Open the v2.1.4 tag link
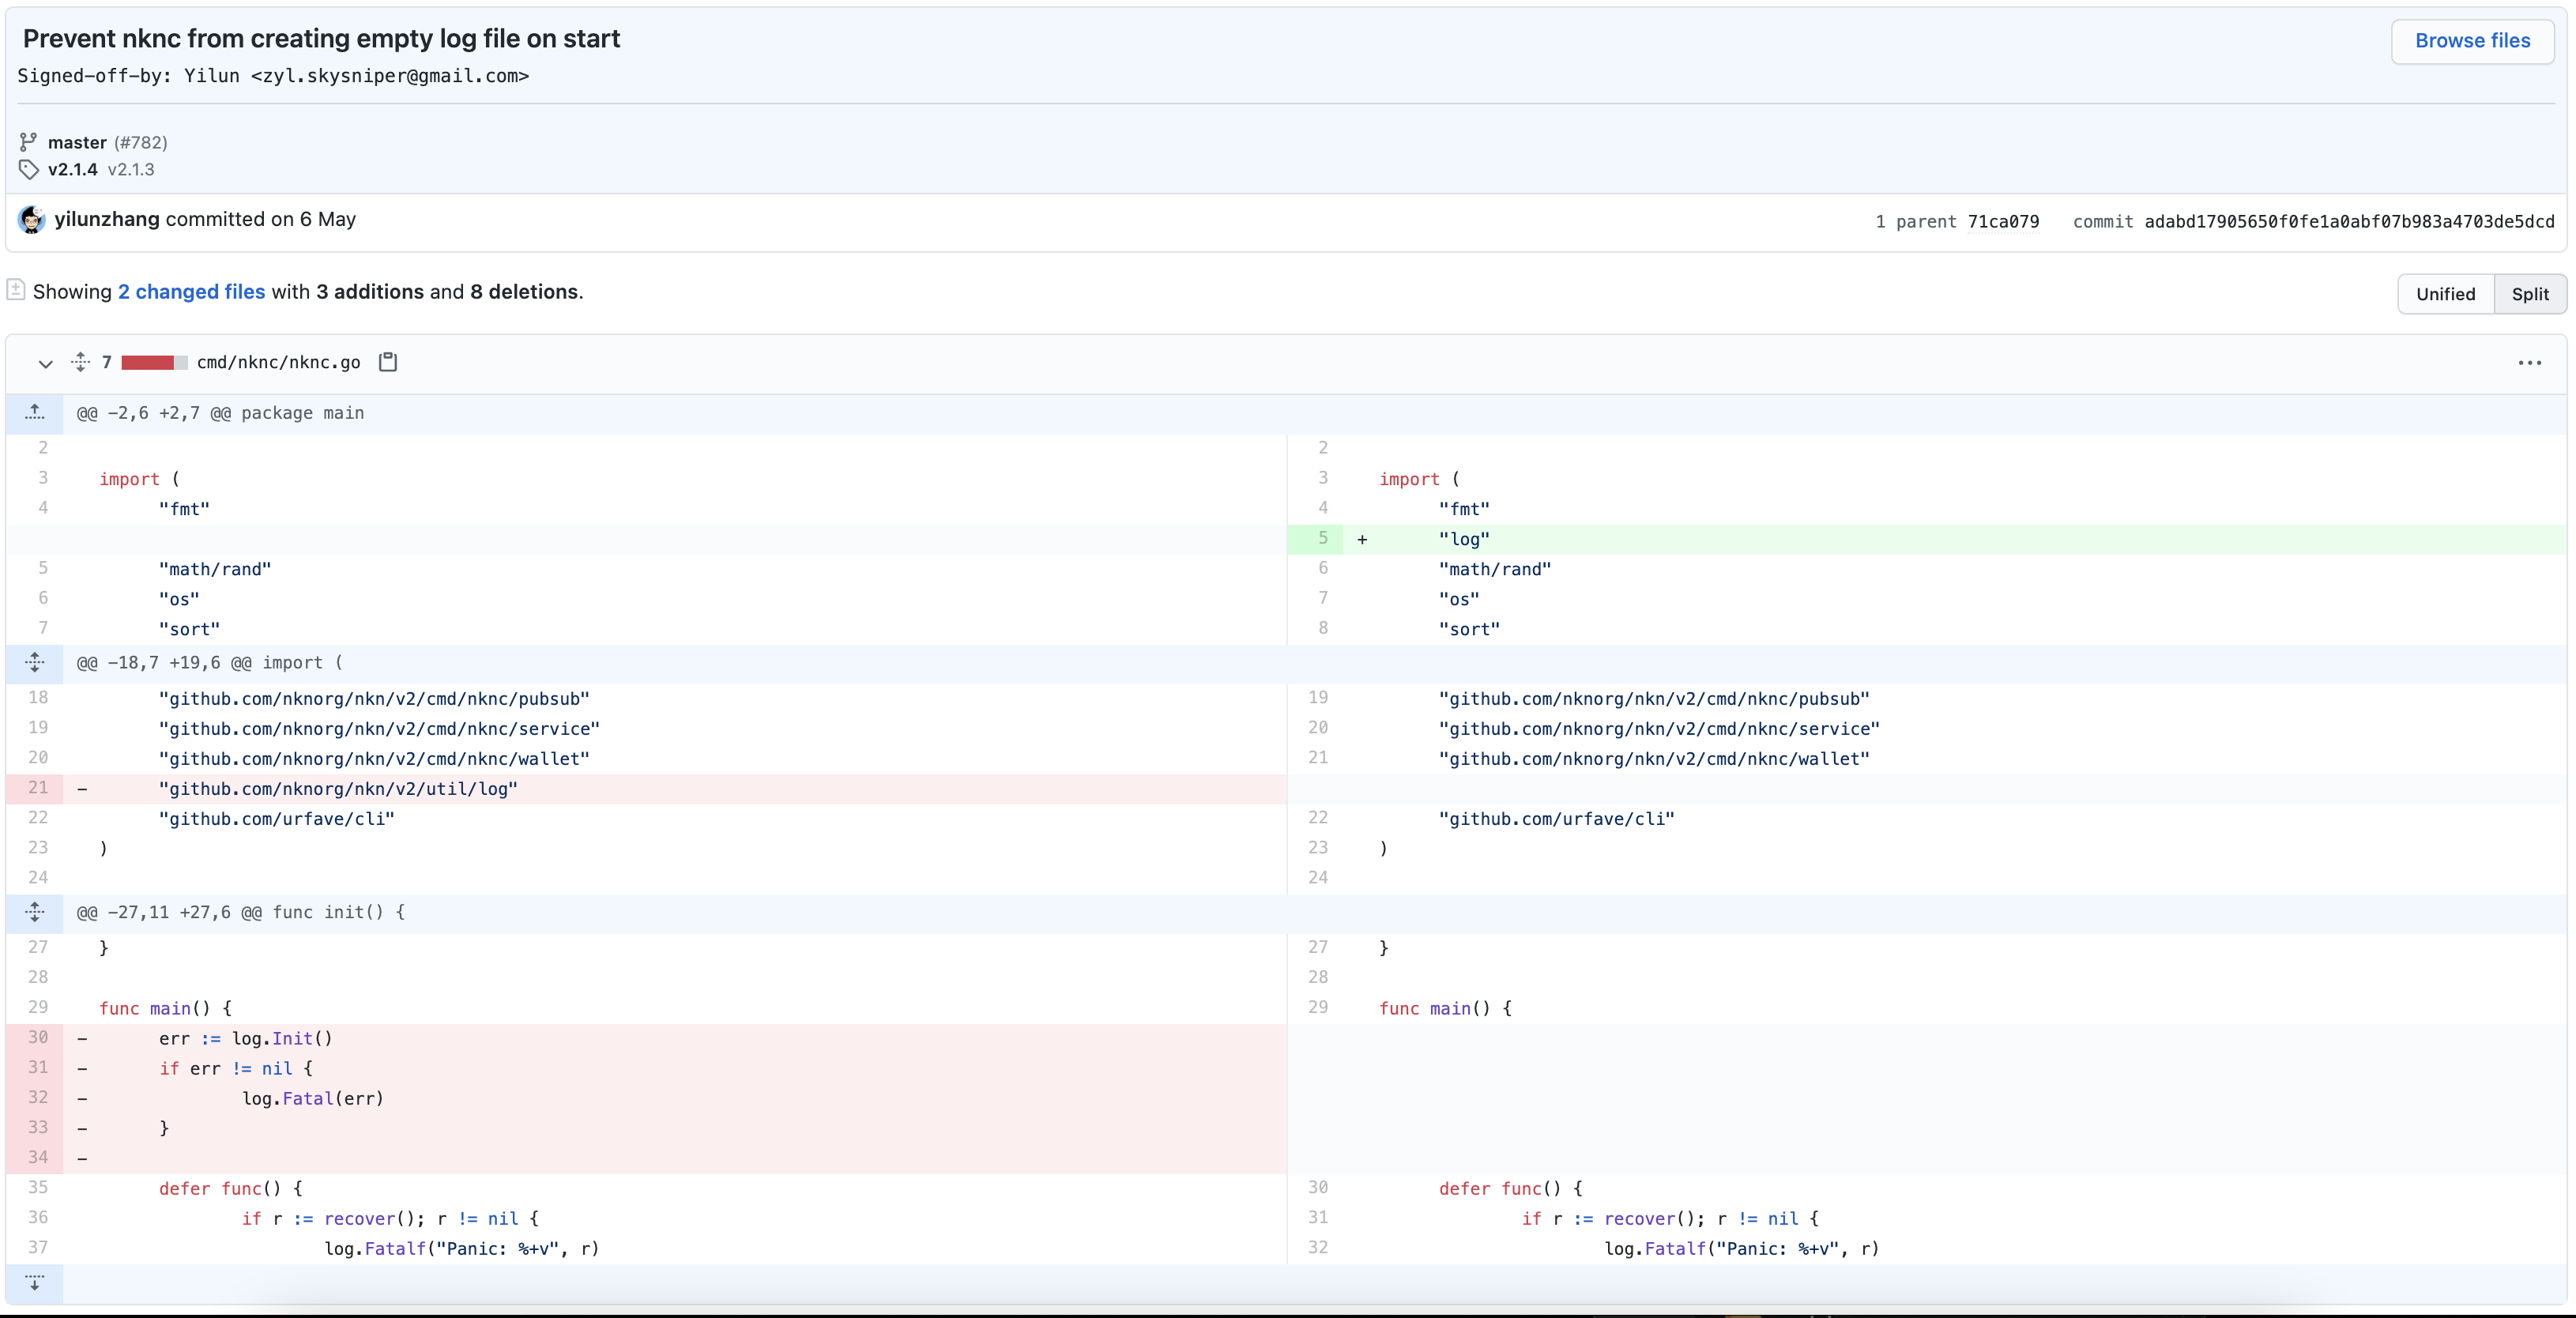2576x1318 pixels. pos(72,169)
